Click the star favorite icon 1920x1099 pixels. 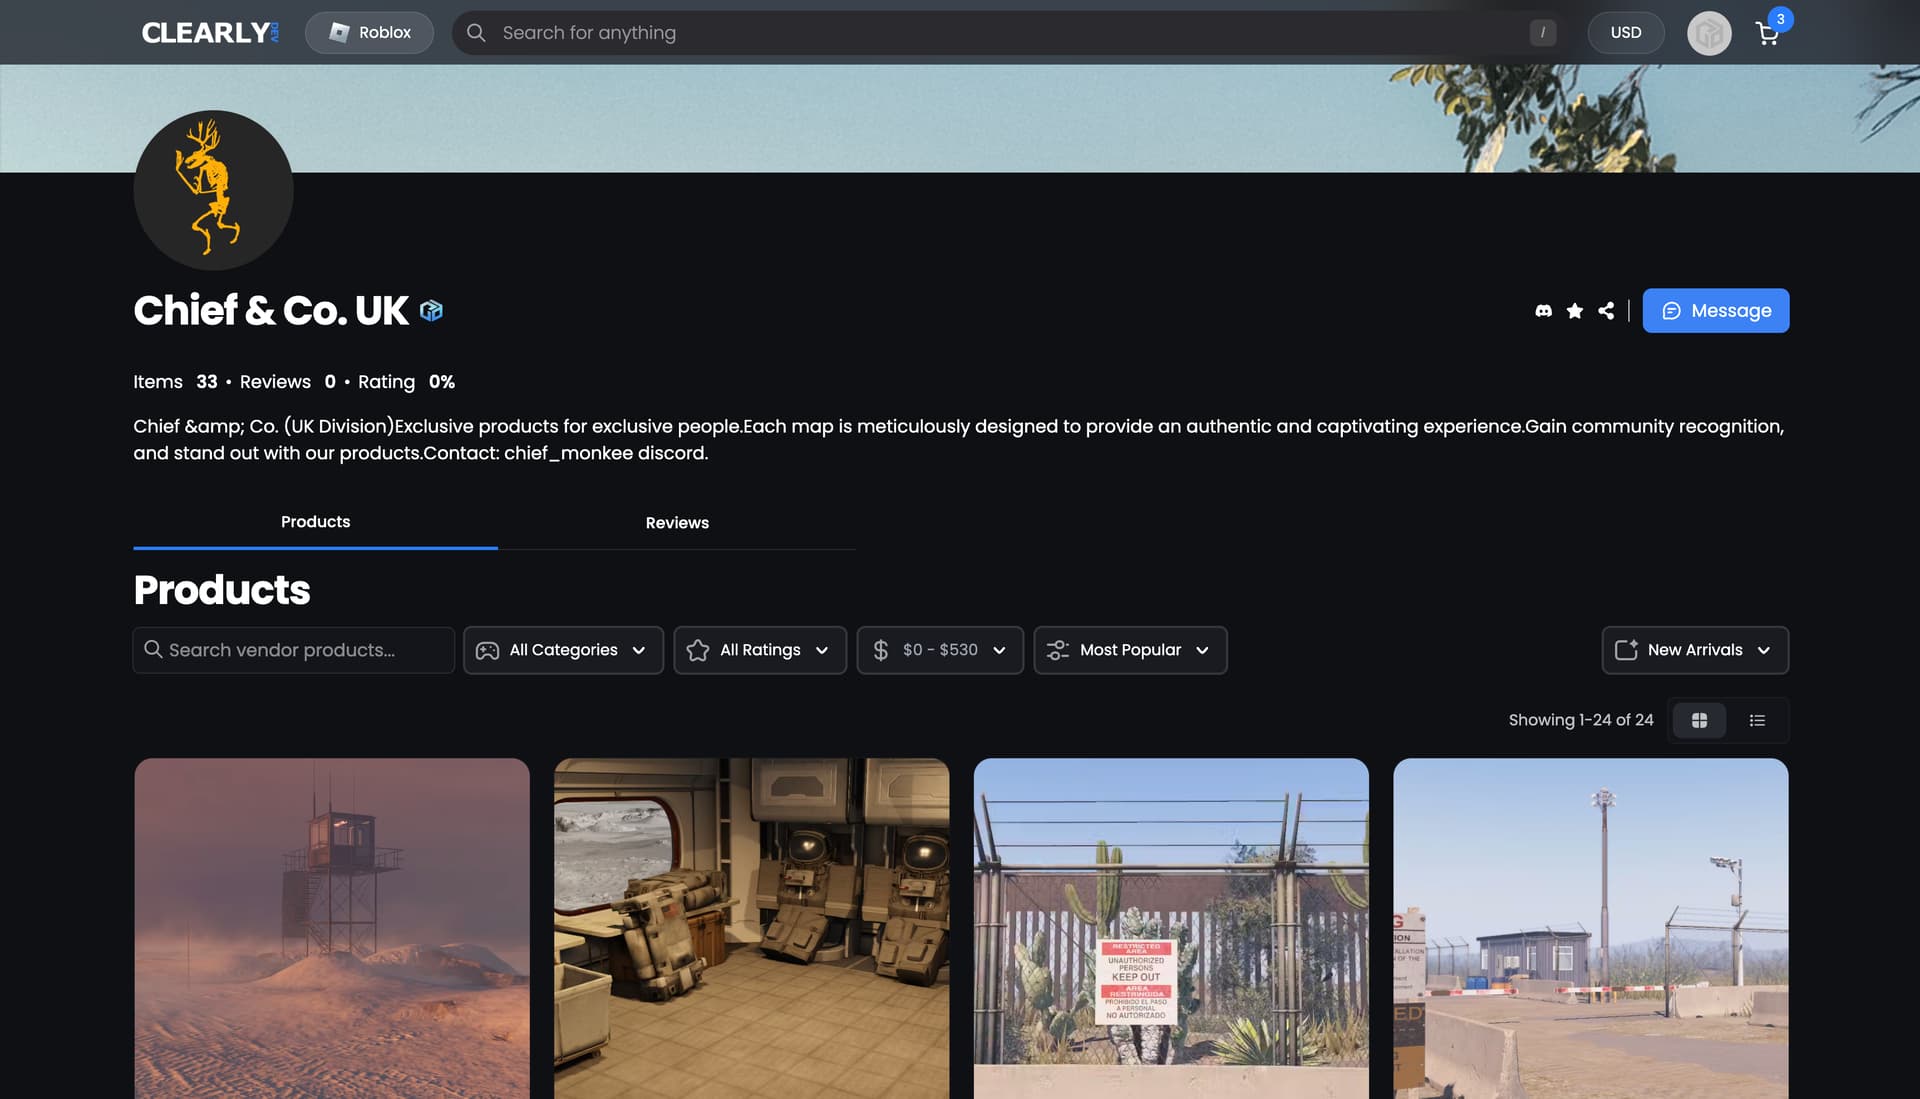point(1575,311)
